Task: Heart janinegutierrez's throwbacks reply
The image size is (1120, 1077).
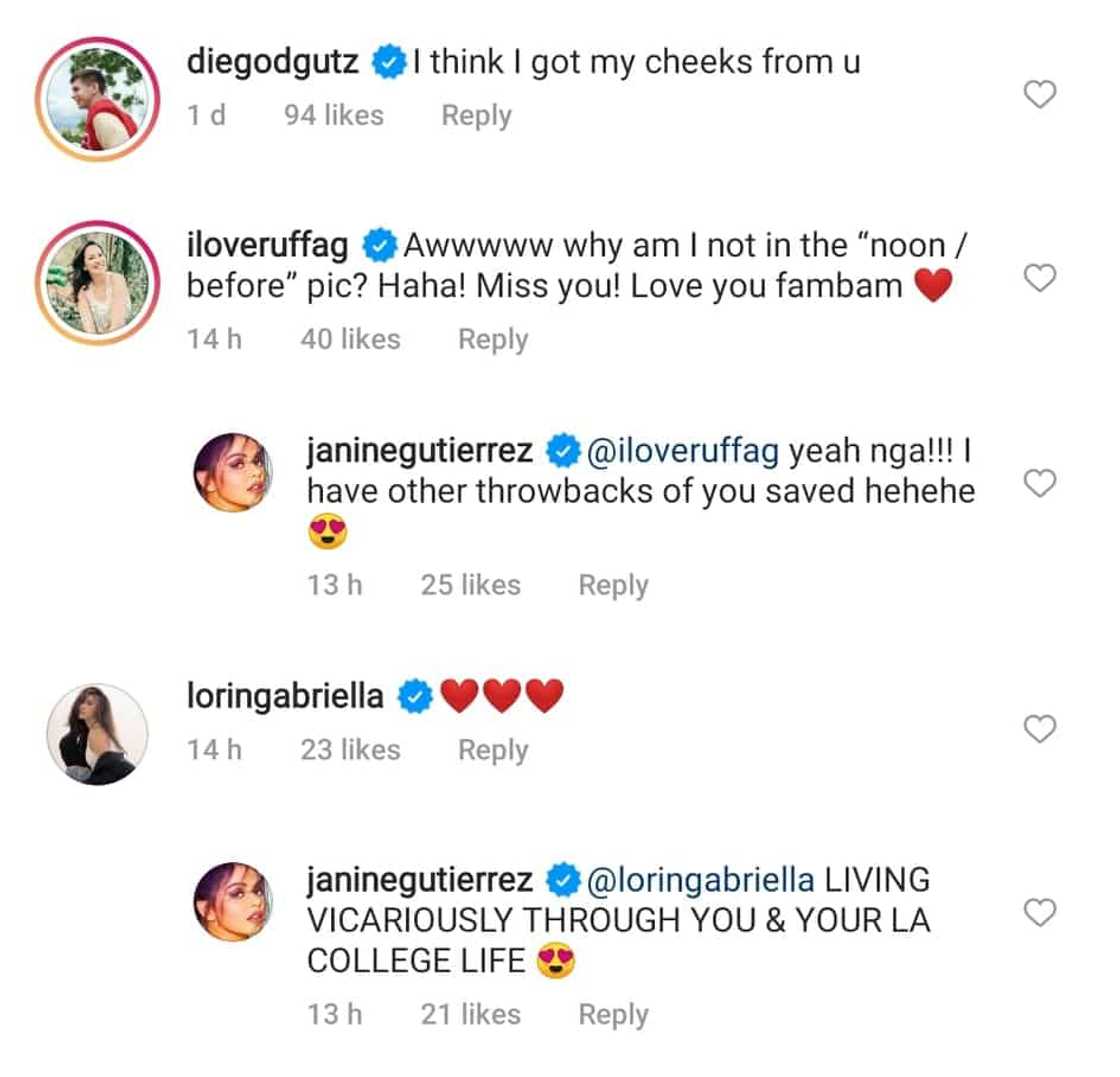Action: pyautogui.click(x=1041, y=484)
